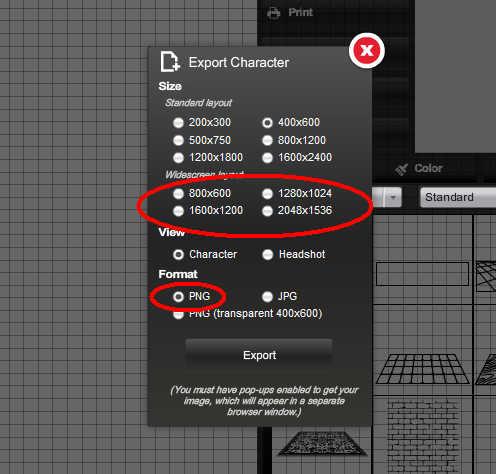The height and width of the screenshot is (474, 496).
Task: Click the Color paintbrush icon
Action: pos(402,169)
